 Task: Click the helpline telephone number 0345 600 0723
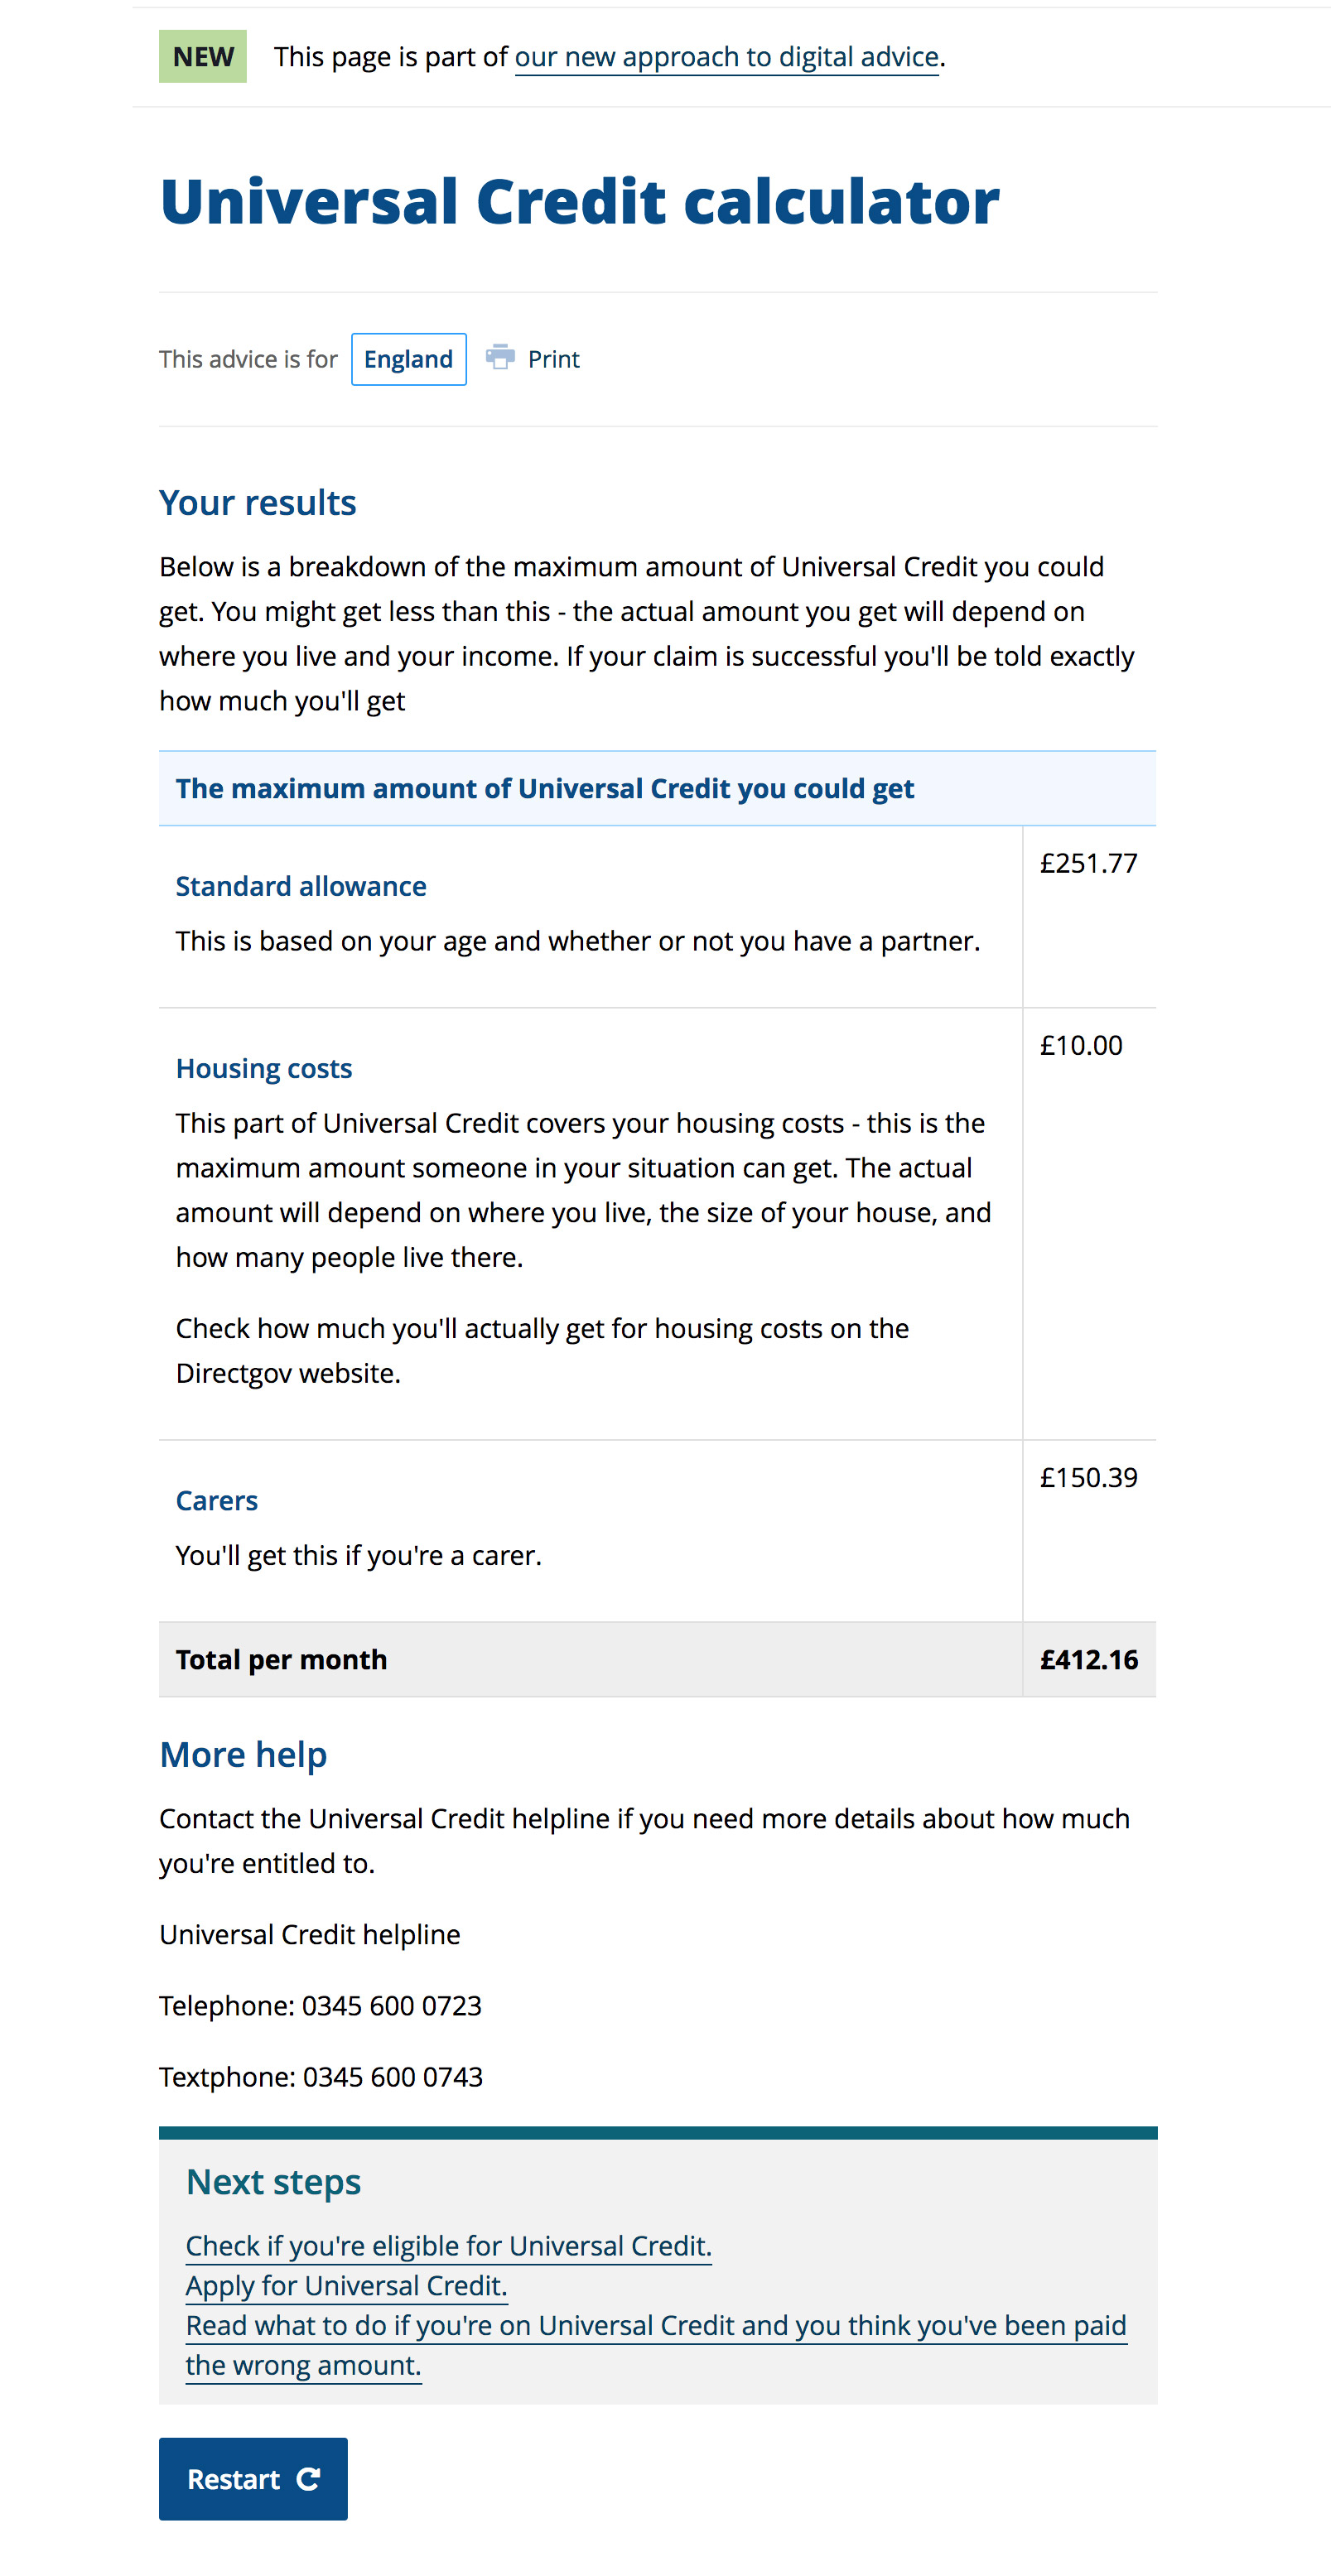point(391,2005)
